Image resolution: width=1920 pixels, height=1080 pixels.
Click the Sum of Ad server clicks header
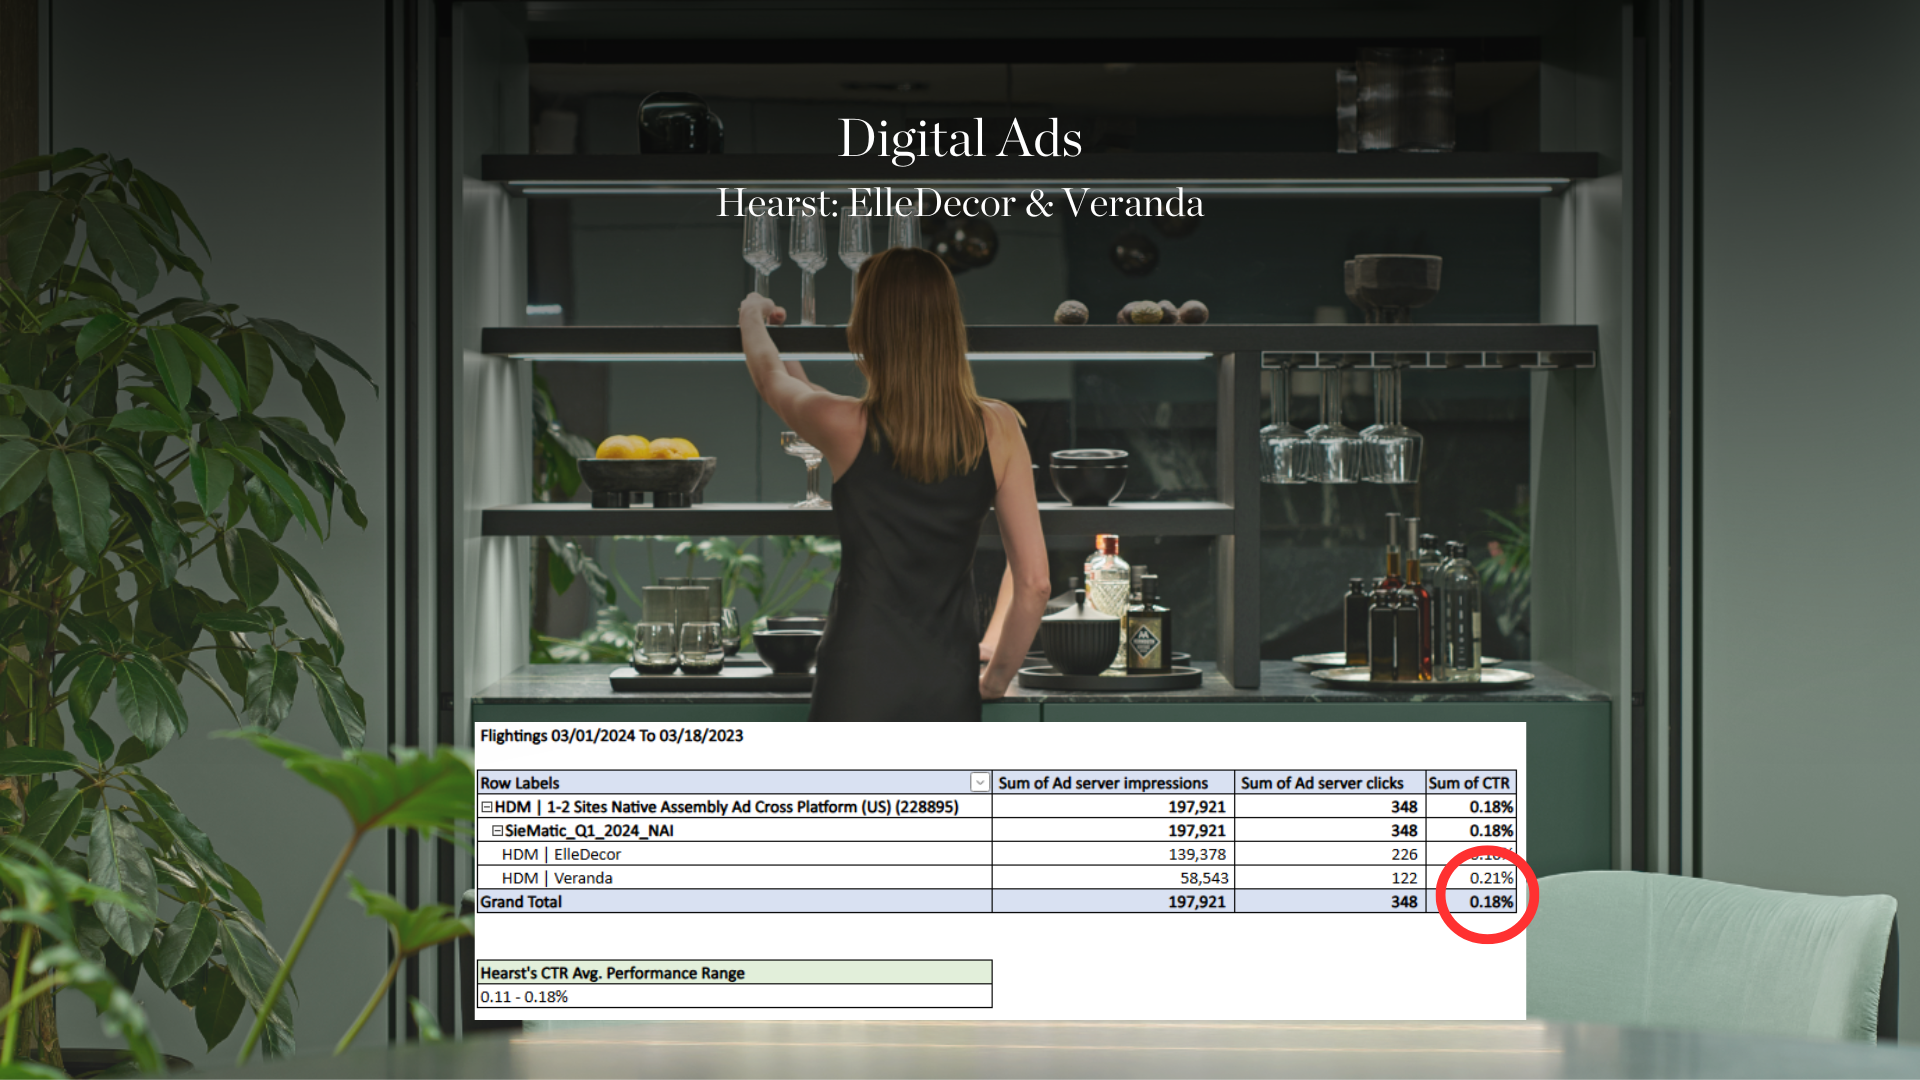tap(1321, 783)
